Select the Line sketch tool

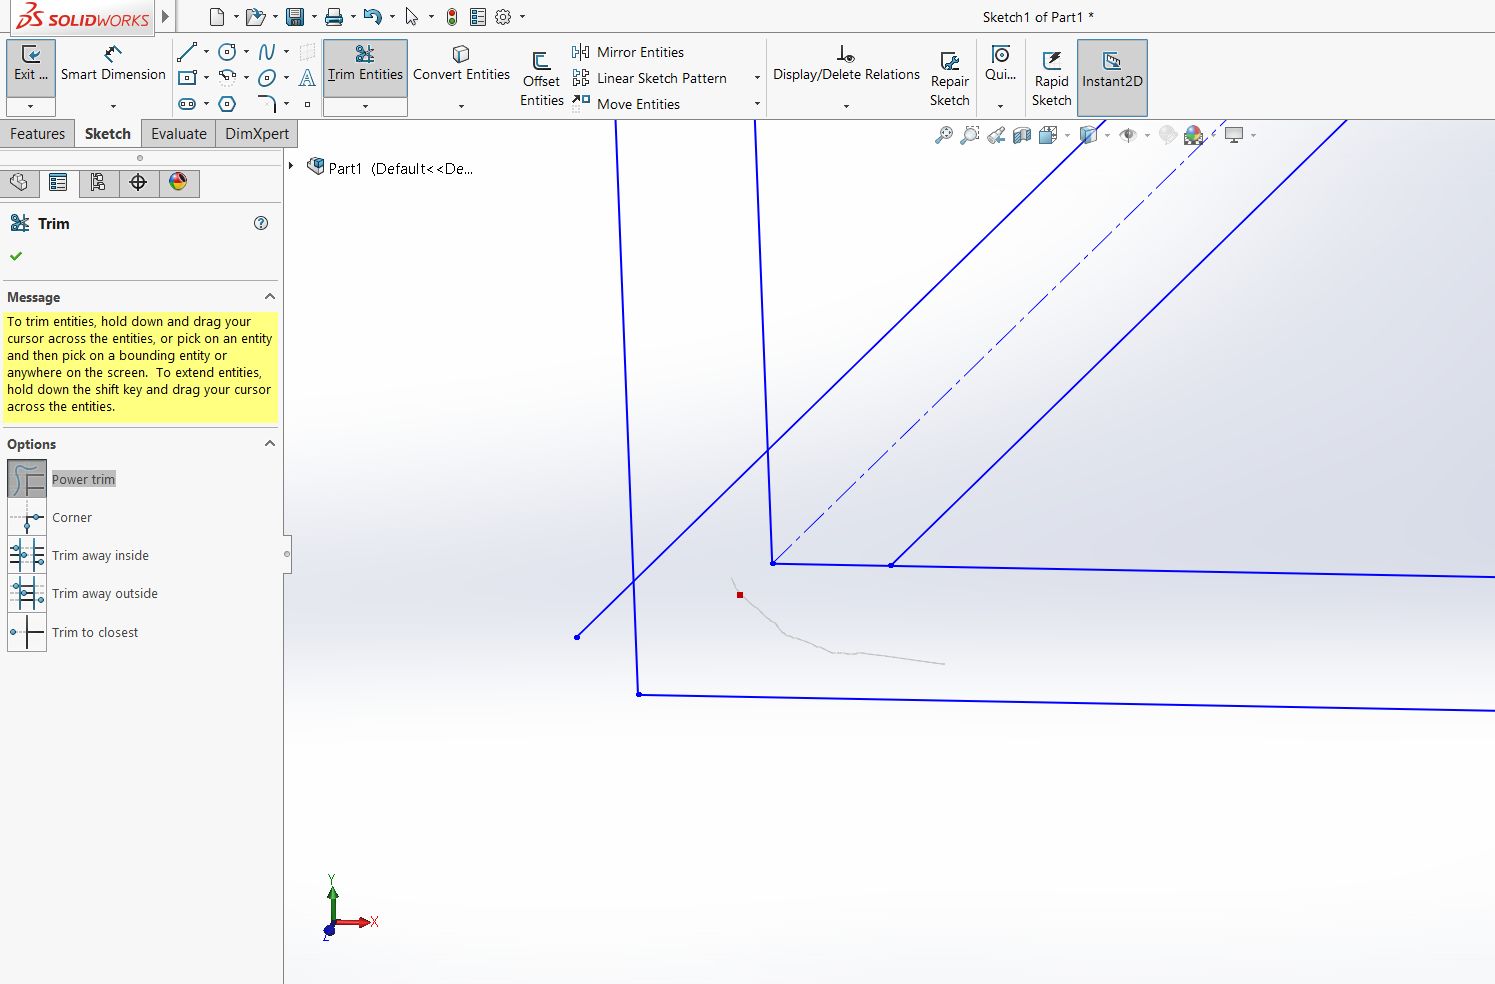tap(187, 52)
